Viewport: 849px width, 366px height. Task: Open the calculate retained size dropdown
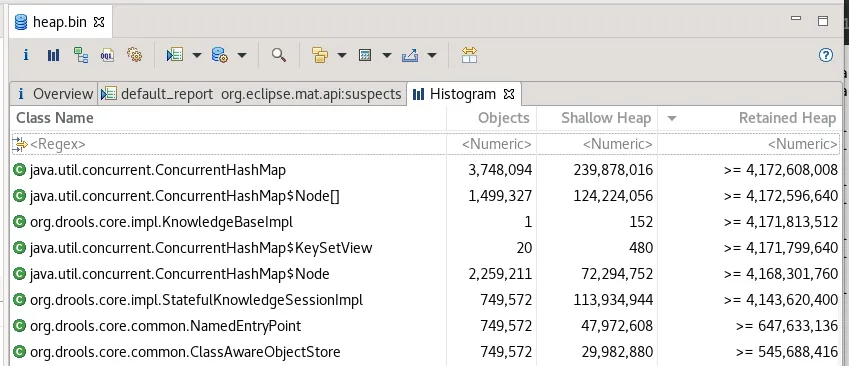point(387,55)
